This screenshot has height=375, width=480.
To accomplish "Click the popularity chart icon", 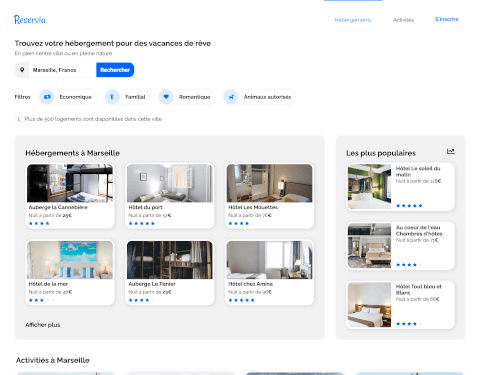I will click(451, 151).
